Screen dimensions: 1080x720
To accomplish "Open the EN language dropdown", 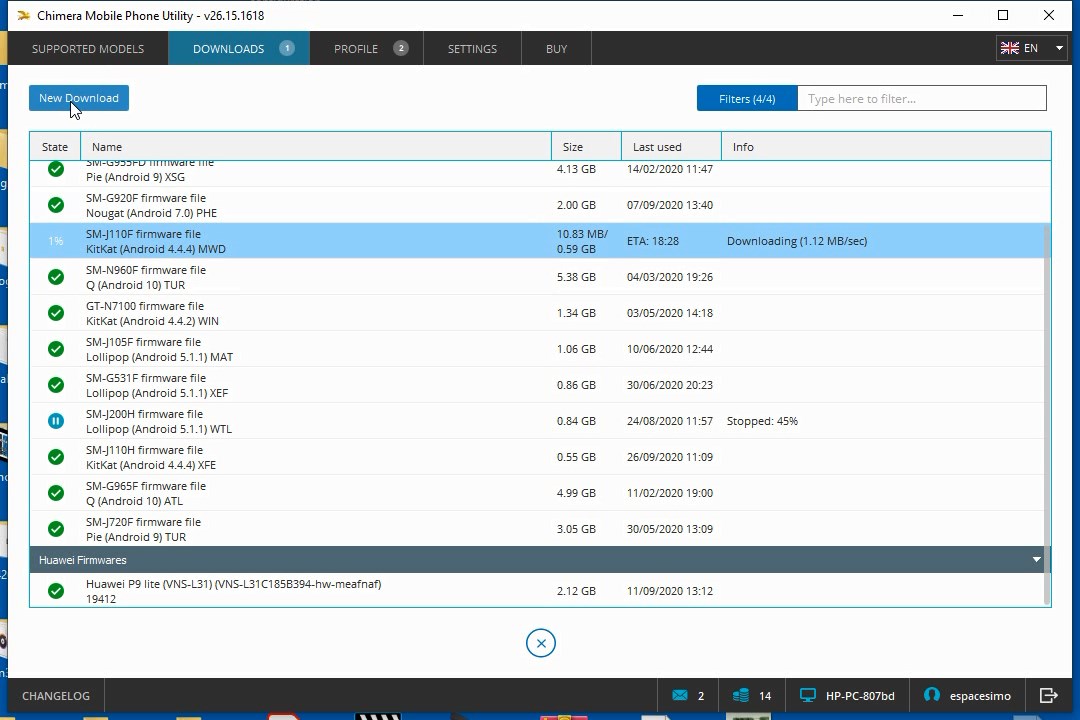I will click(1032, 48).
